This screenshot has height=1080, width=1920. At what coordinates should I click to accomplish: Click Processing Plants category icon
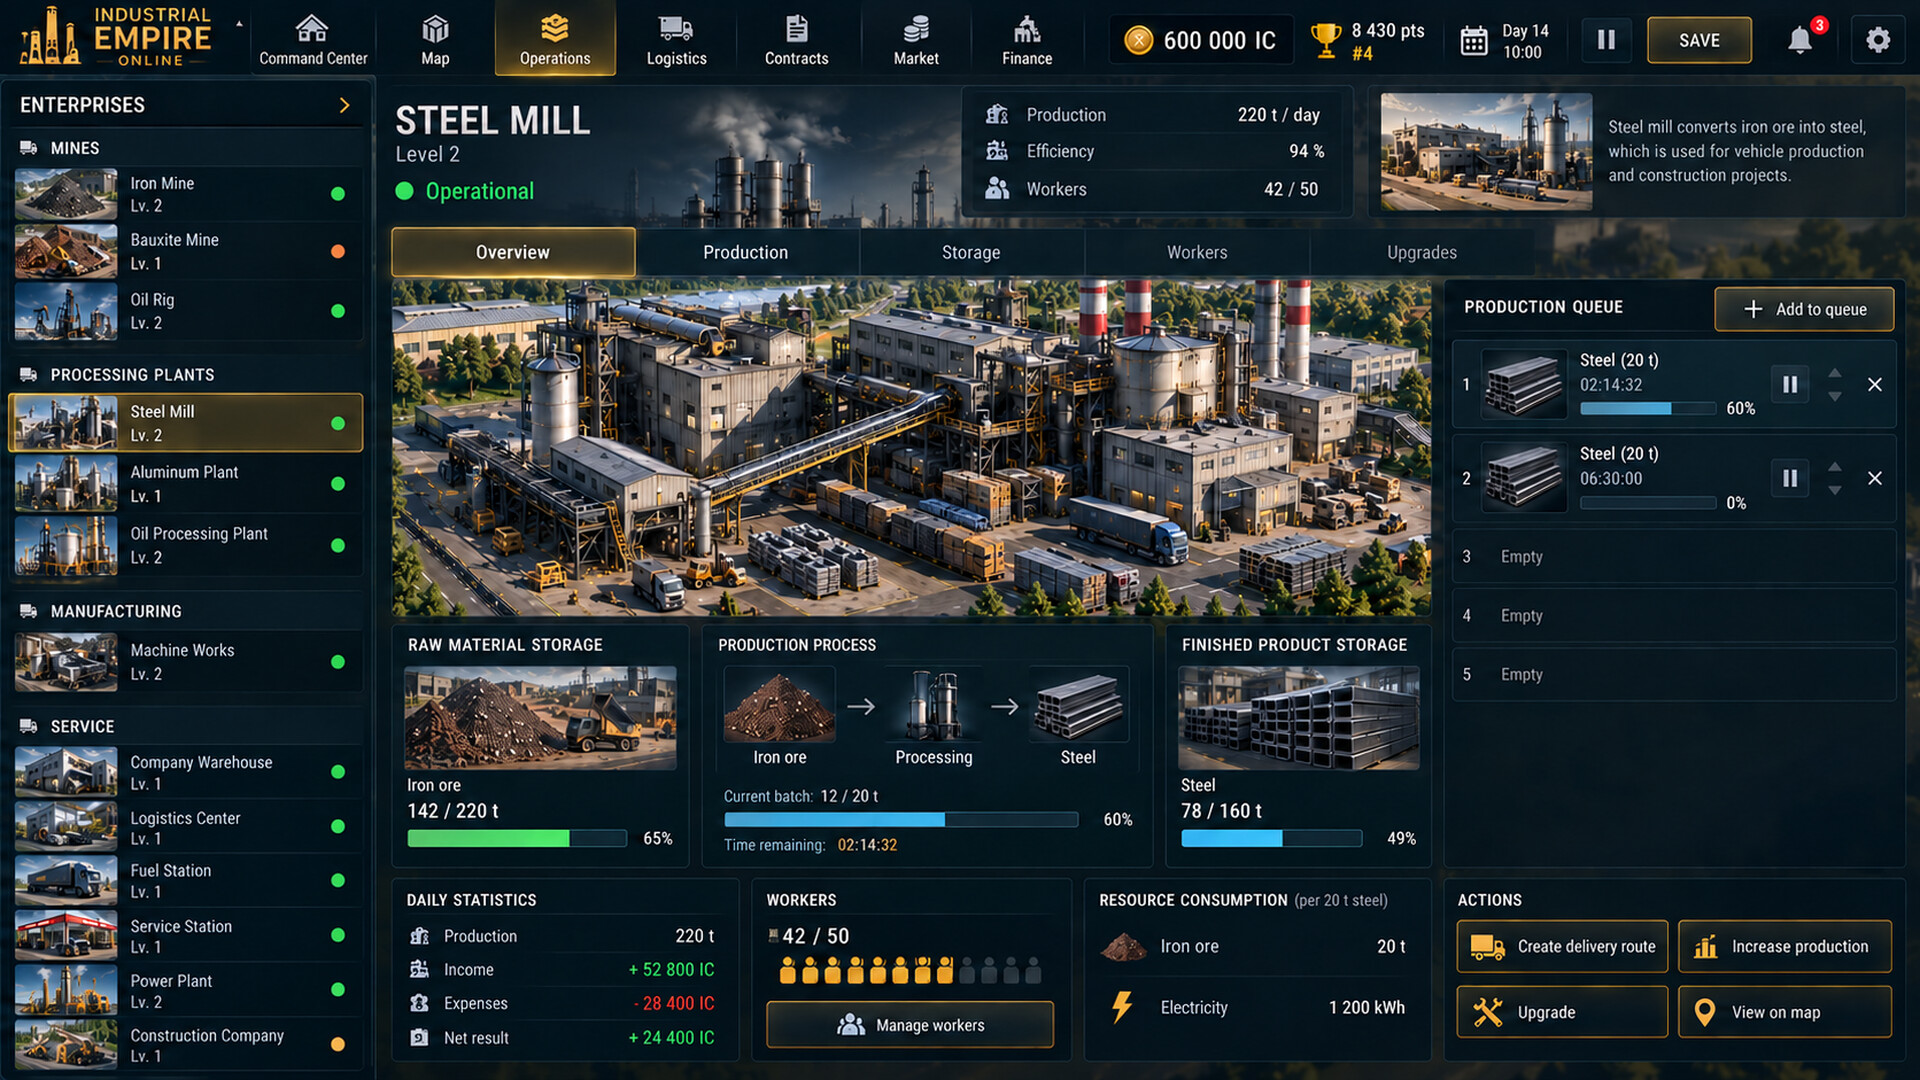[x=28, y=374]
